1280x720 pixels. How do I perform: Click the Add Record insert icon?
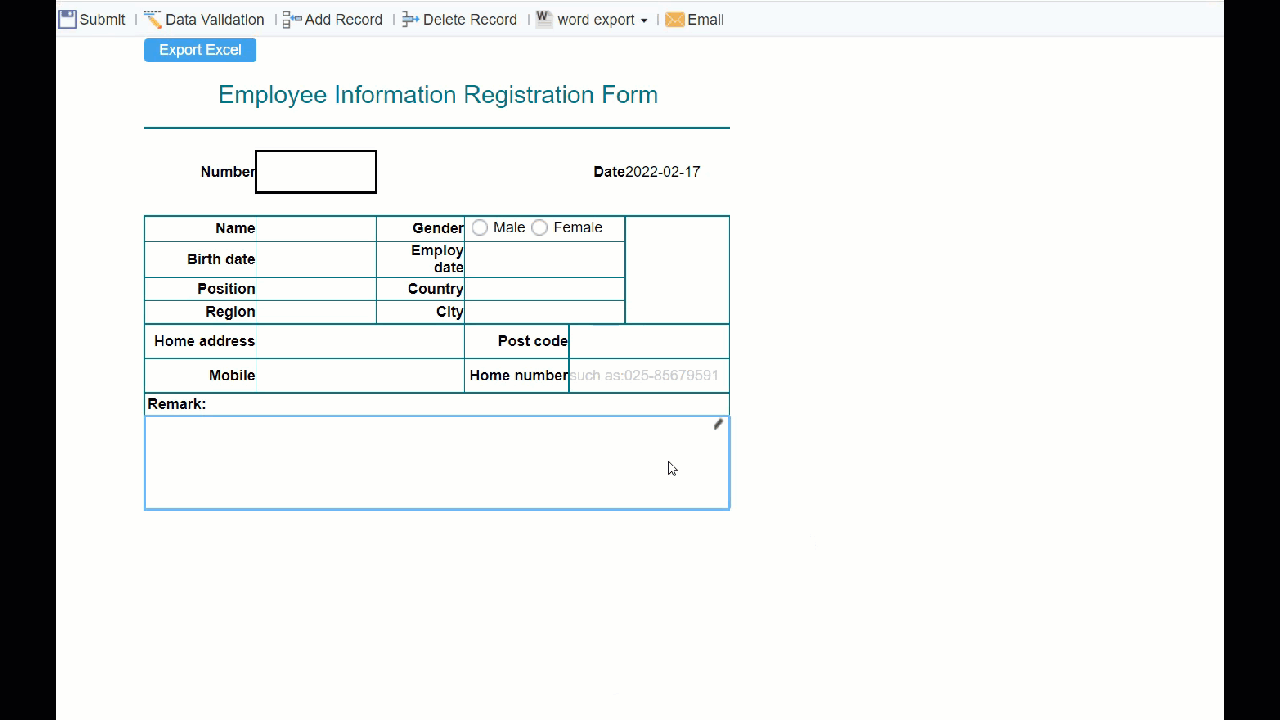[x=289, y=18]
